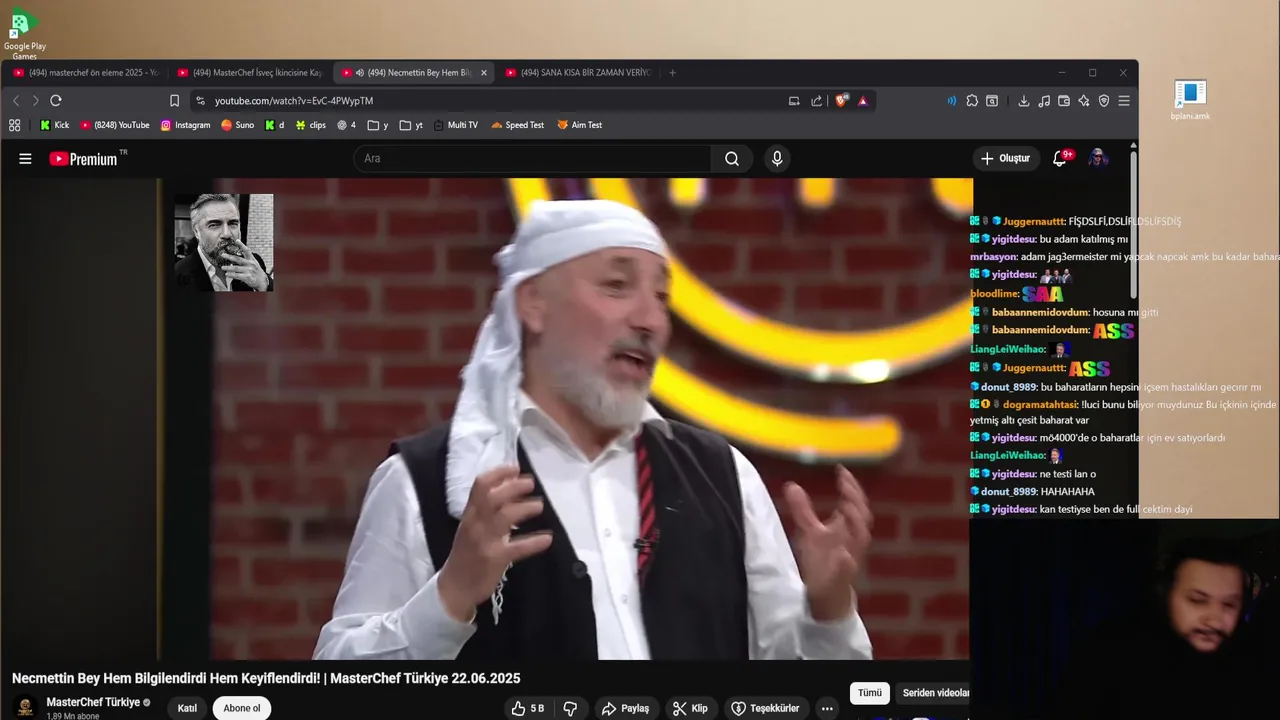The height and width of the screenshot is (720, 1280).
Task: Open the clips bookmark
Action: point(310,125)
